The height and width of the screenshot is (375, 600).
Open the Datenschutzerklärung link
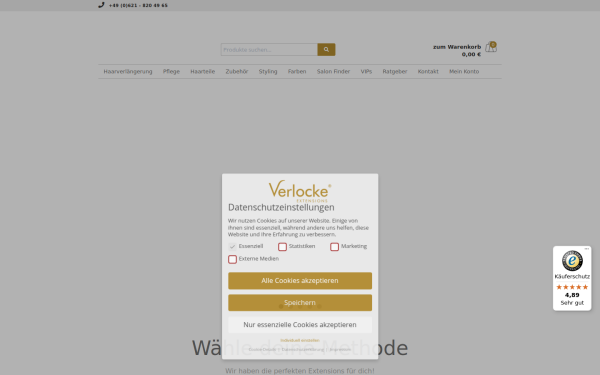tap(303, 349)
